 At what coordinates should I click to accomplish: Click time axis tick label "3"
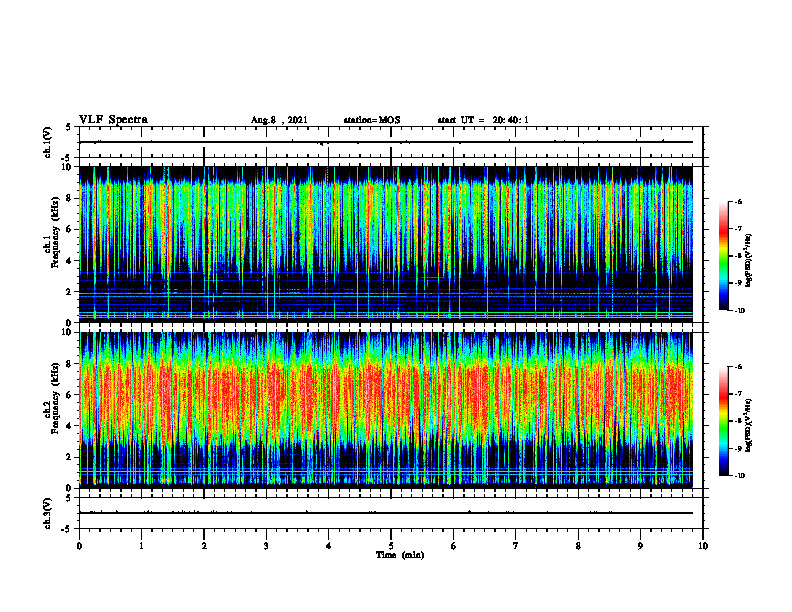click(266, 546)
